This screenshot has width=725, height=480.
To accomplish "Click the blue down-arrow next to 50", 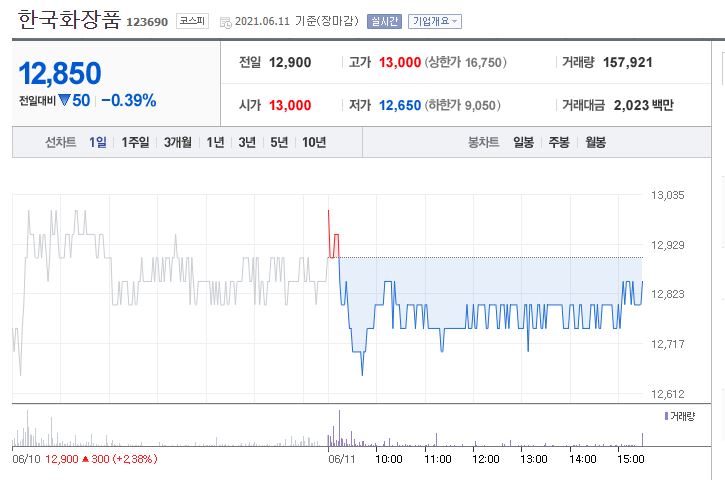I will tap(64, 100).
